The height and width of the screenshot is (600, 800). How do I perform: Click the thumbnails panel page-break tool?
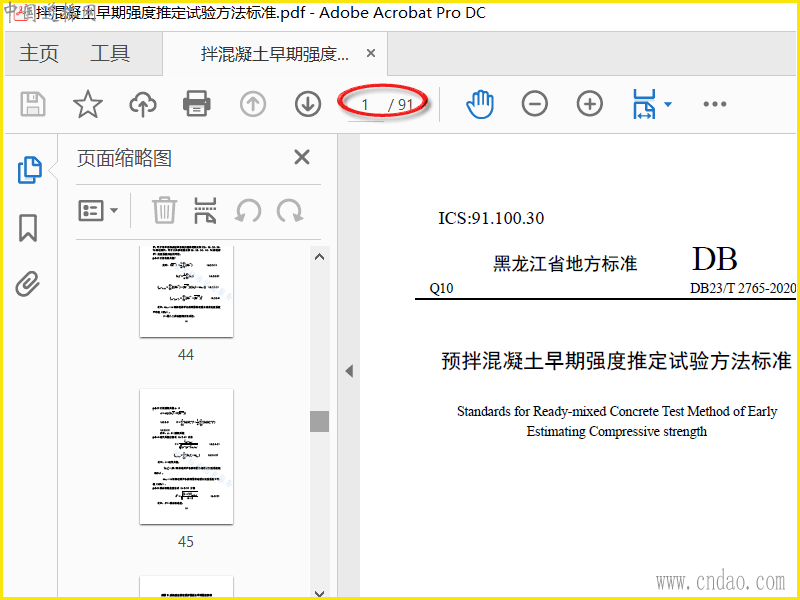point(205,210)
